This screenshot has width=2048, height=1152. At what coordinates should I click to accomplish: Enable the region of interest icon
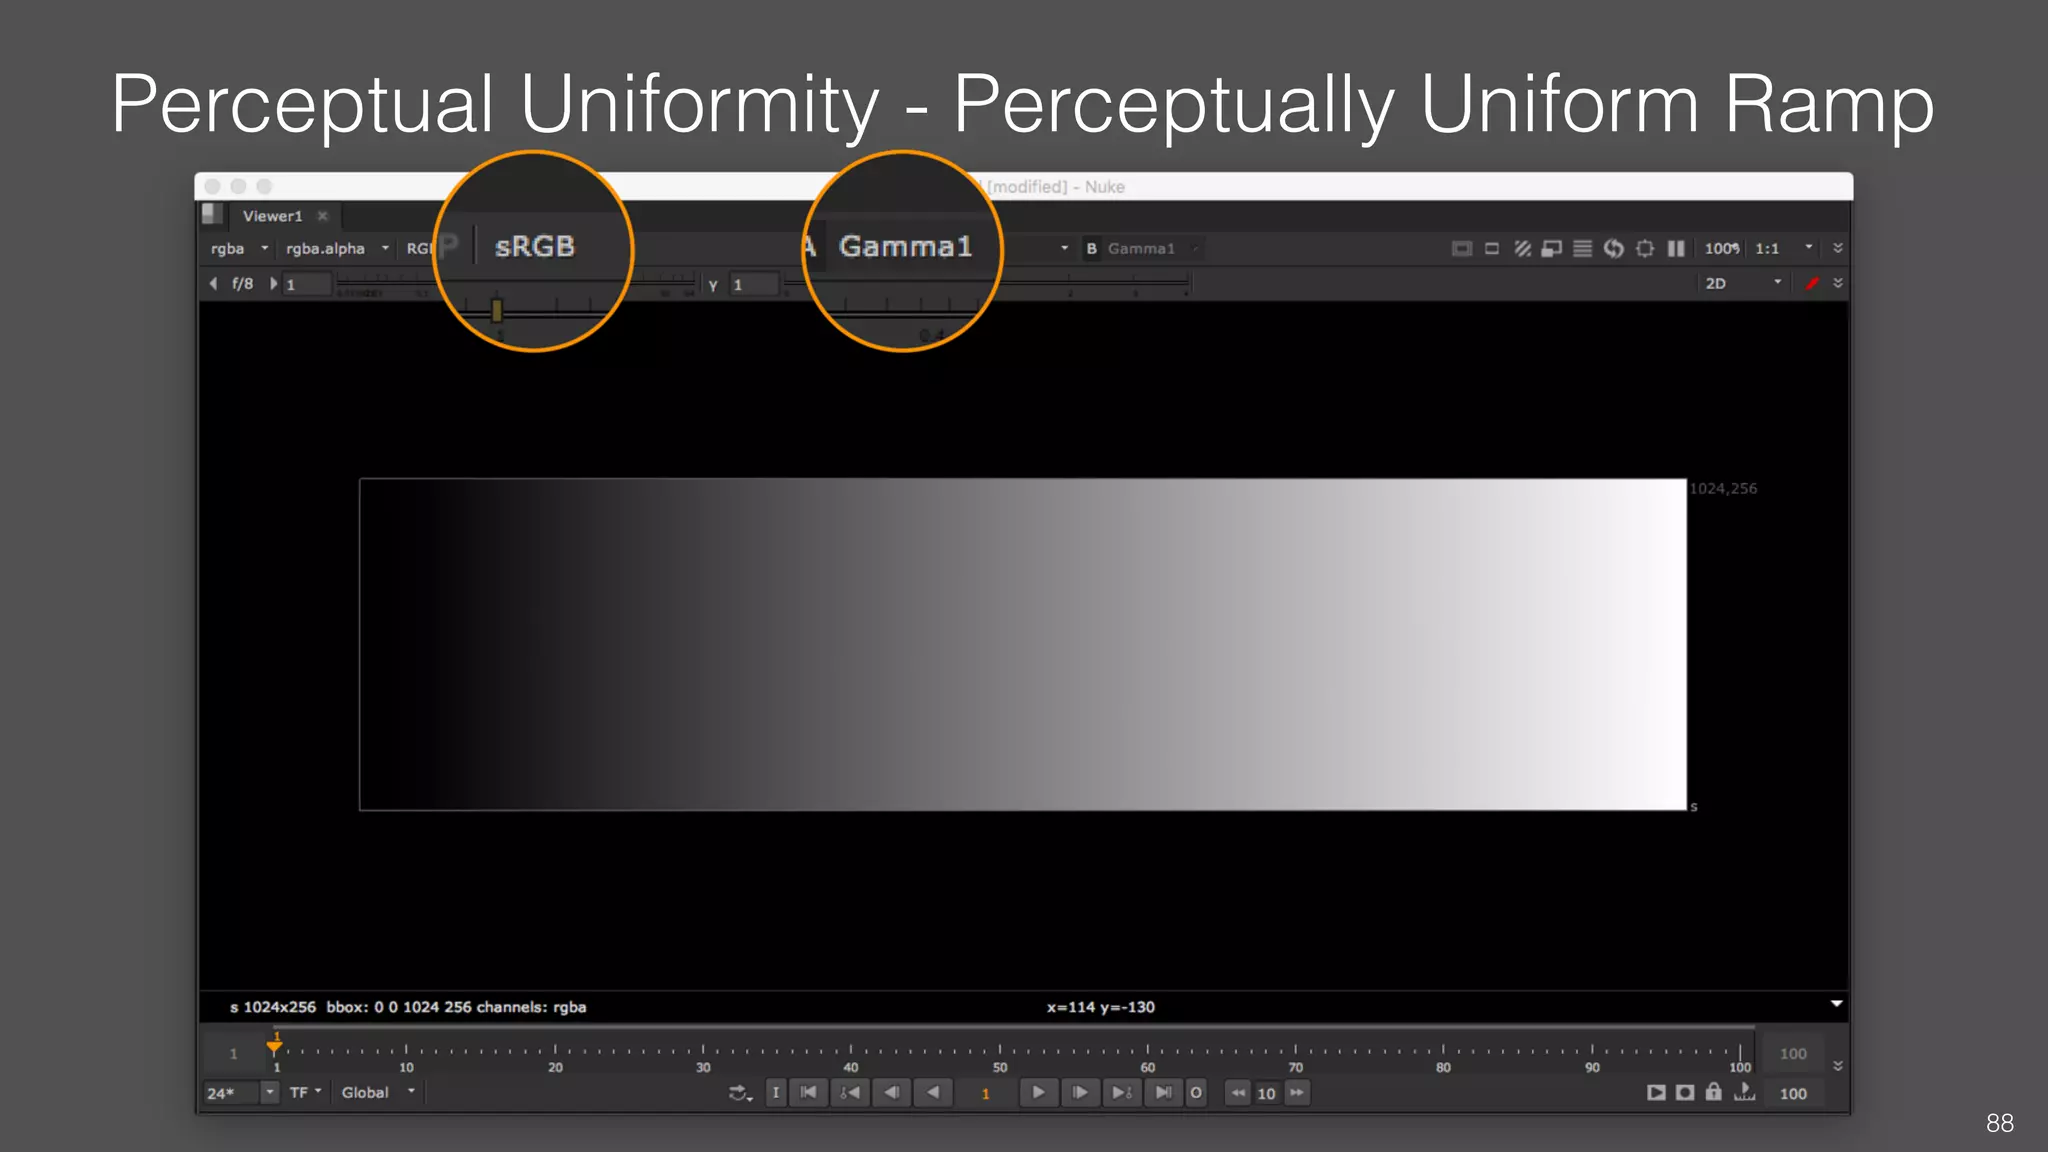tap(1492, 249)
